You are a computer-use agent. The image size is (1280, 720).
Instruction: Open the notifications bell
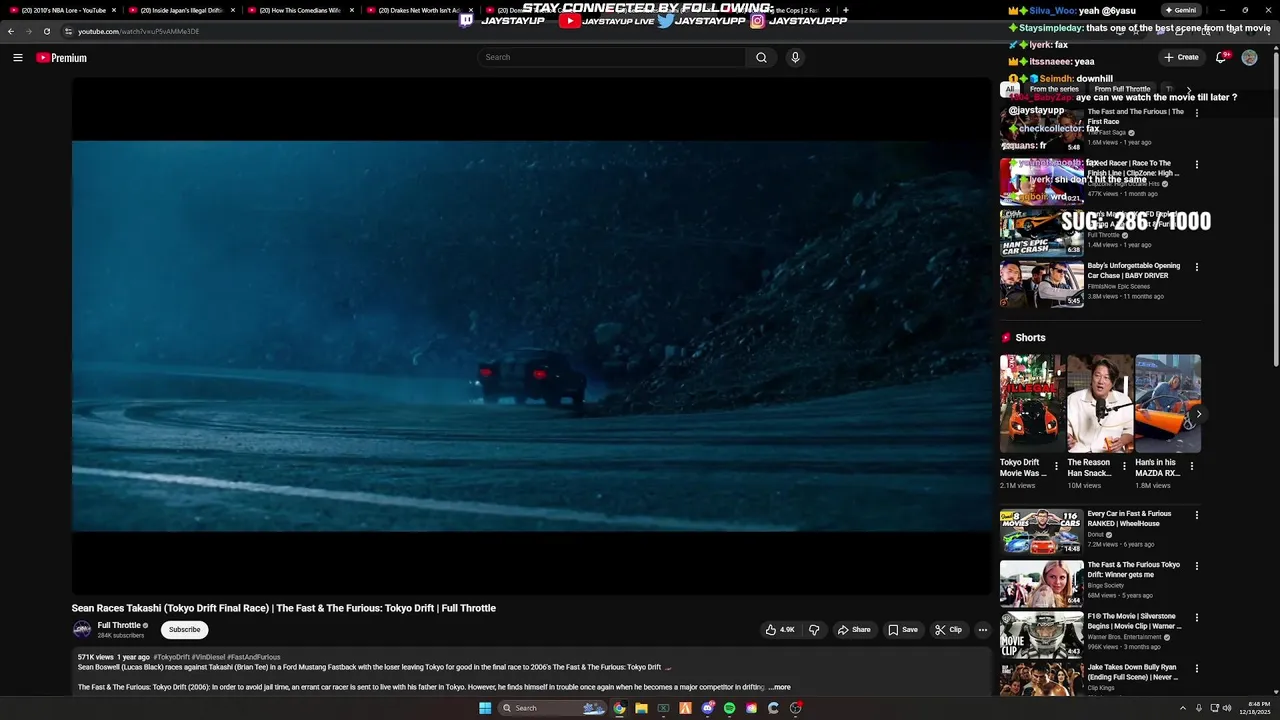point(1221,57)
